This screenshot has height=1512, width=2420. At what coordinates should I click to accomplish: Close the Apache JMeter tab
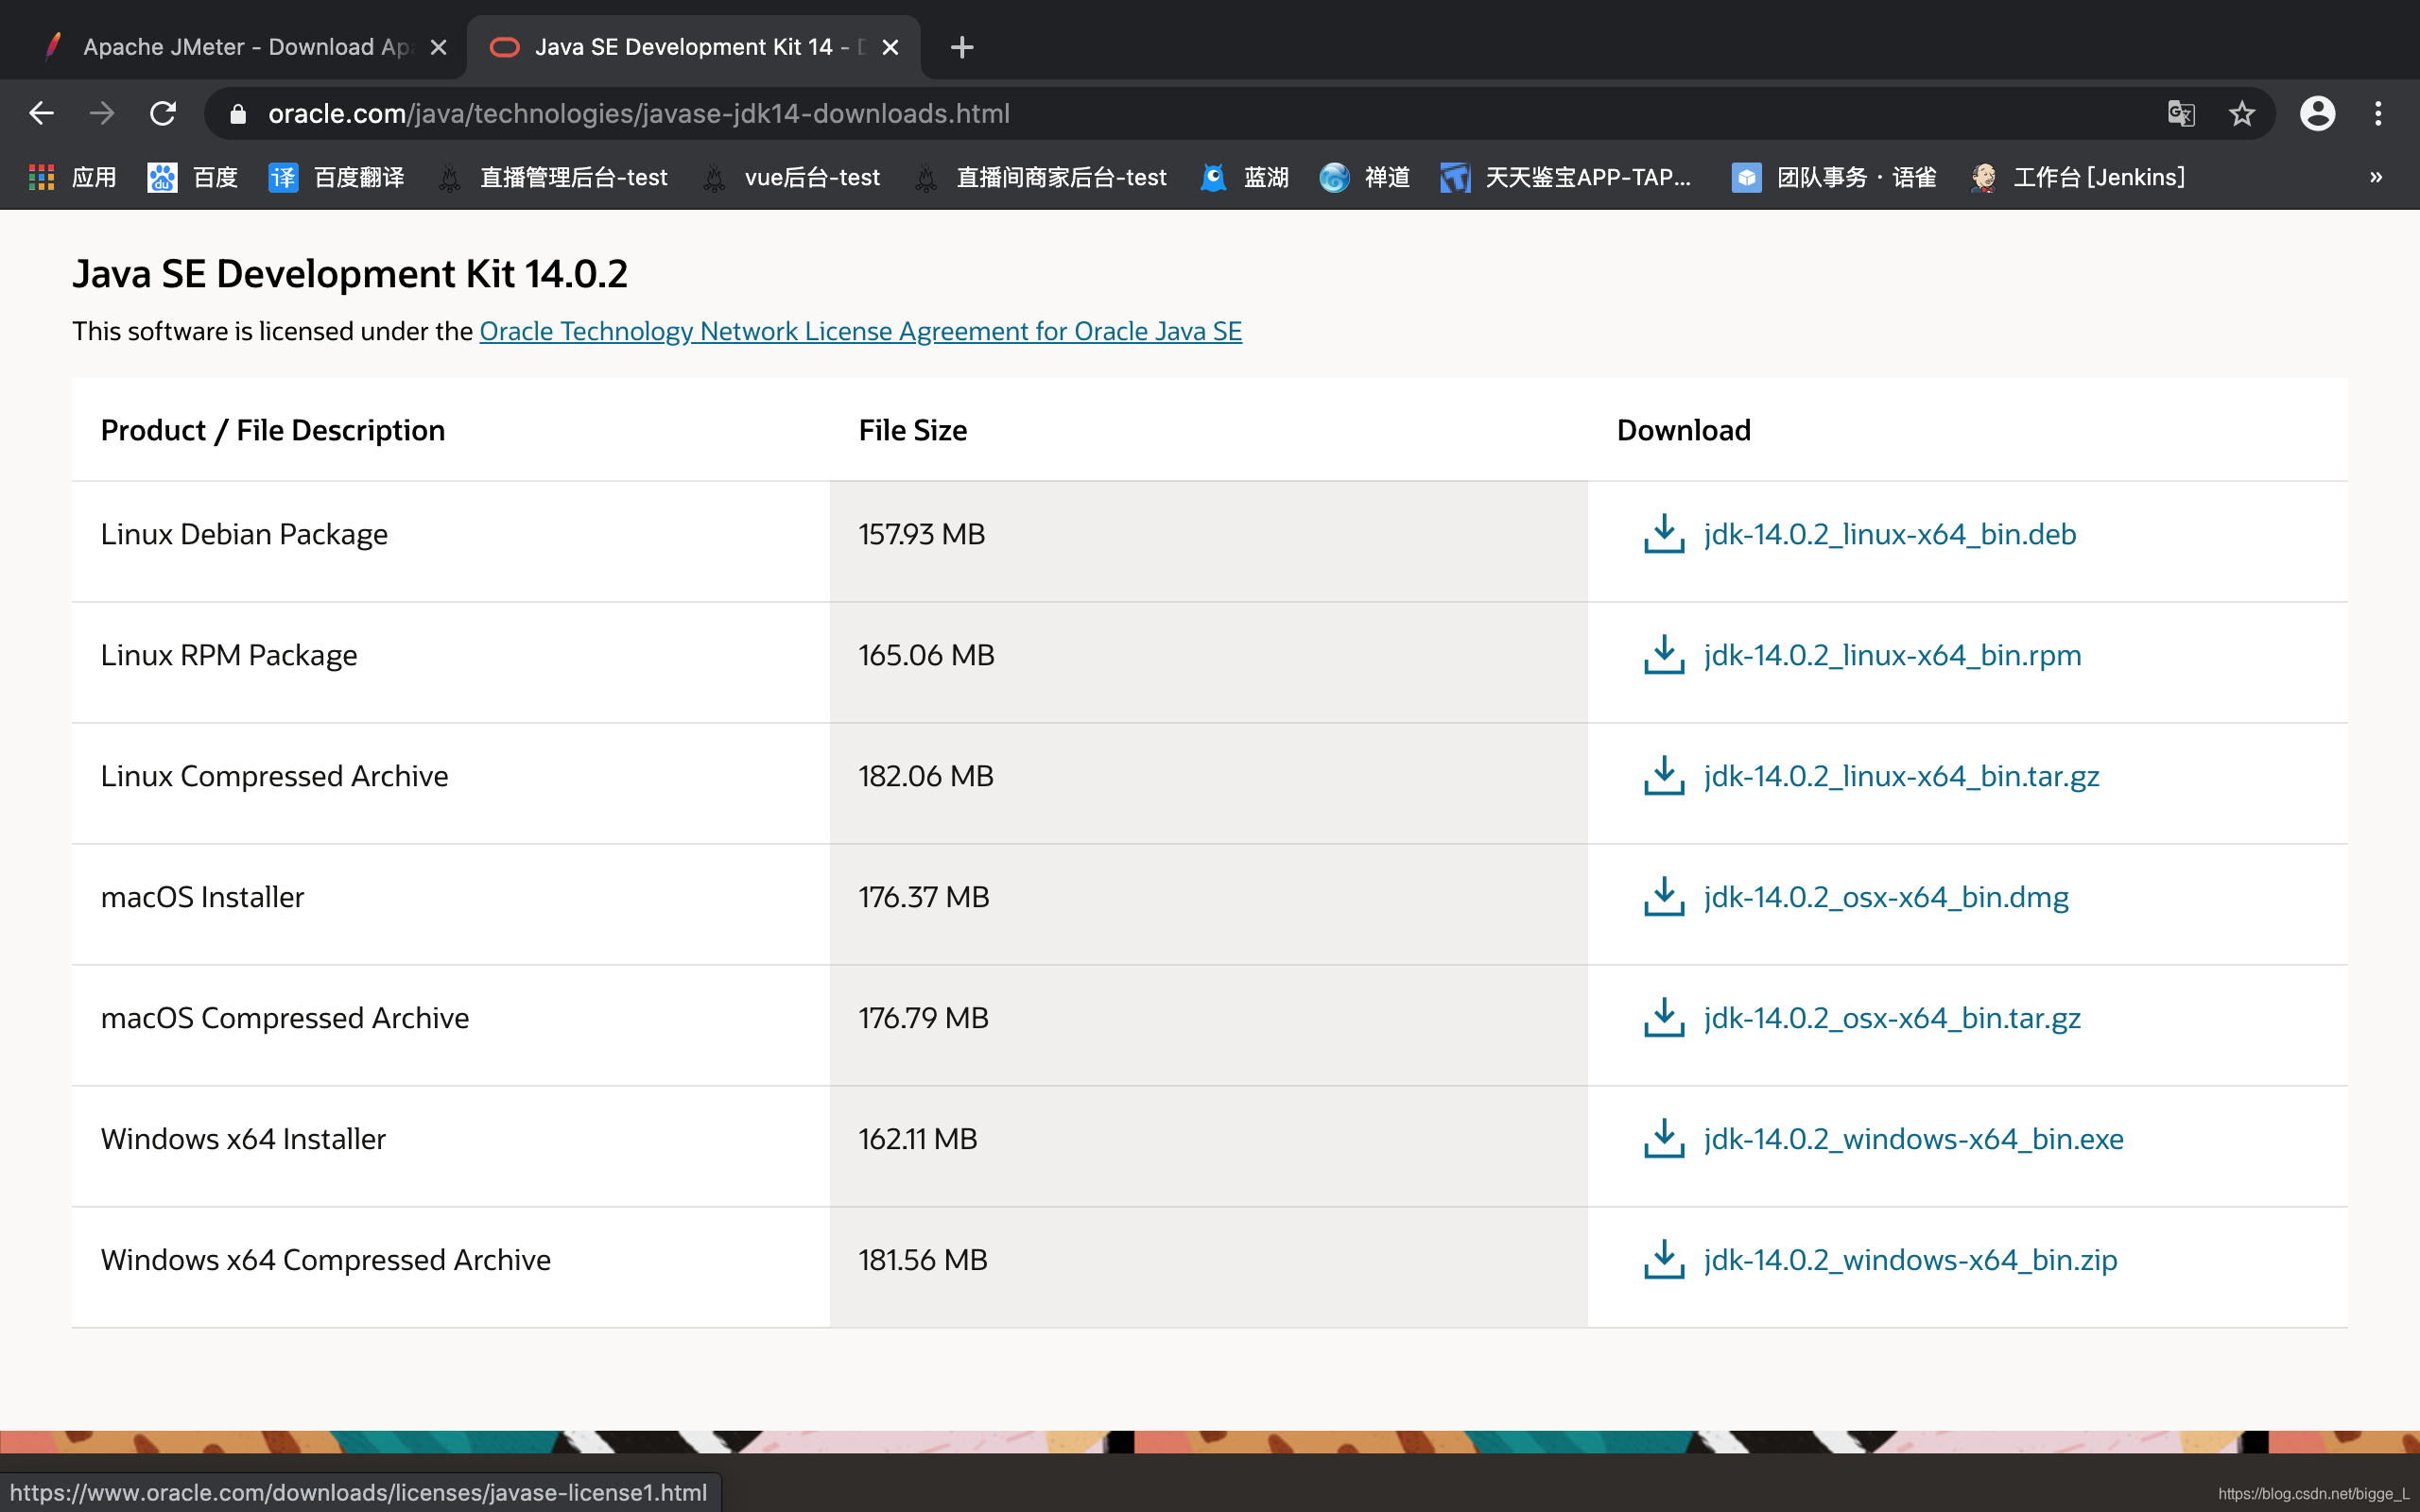438,47
